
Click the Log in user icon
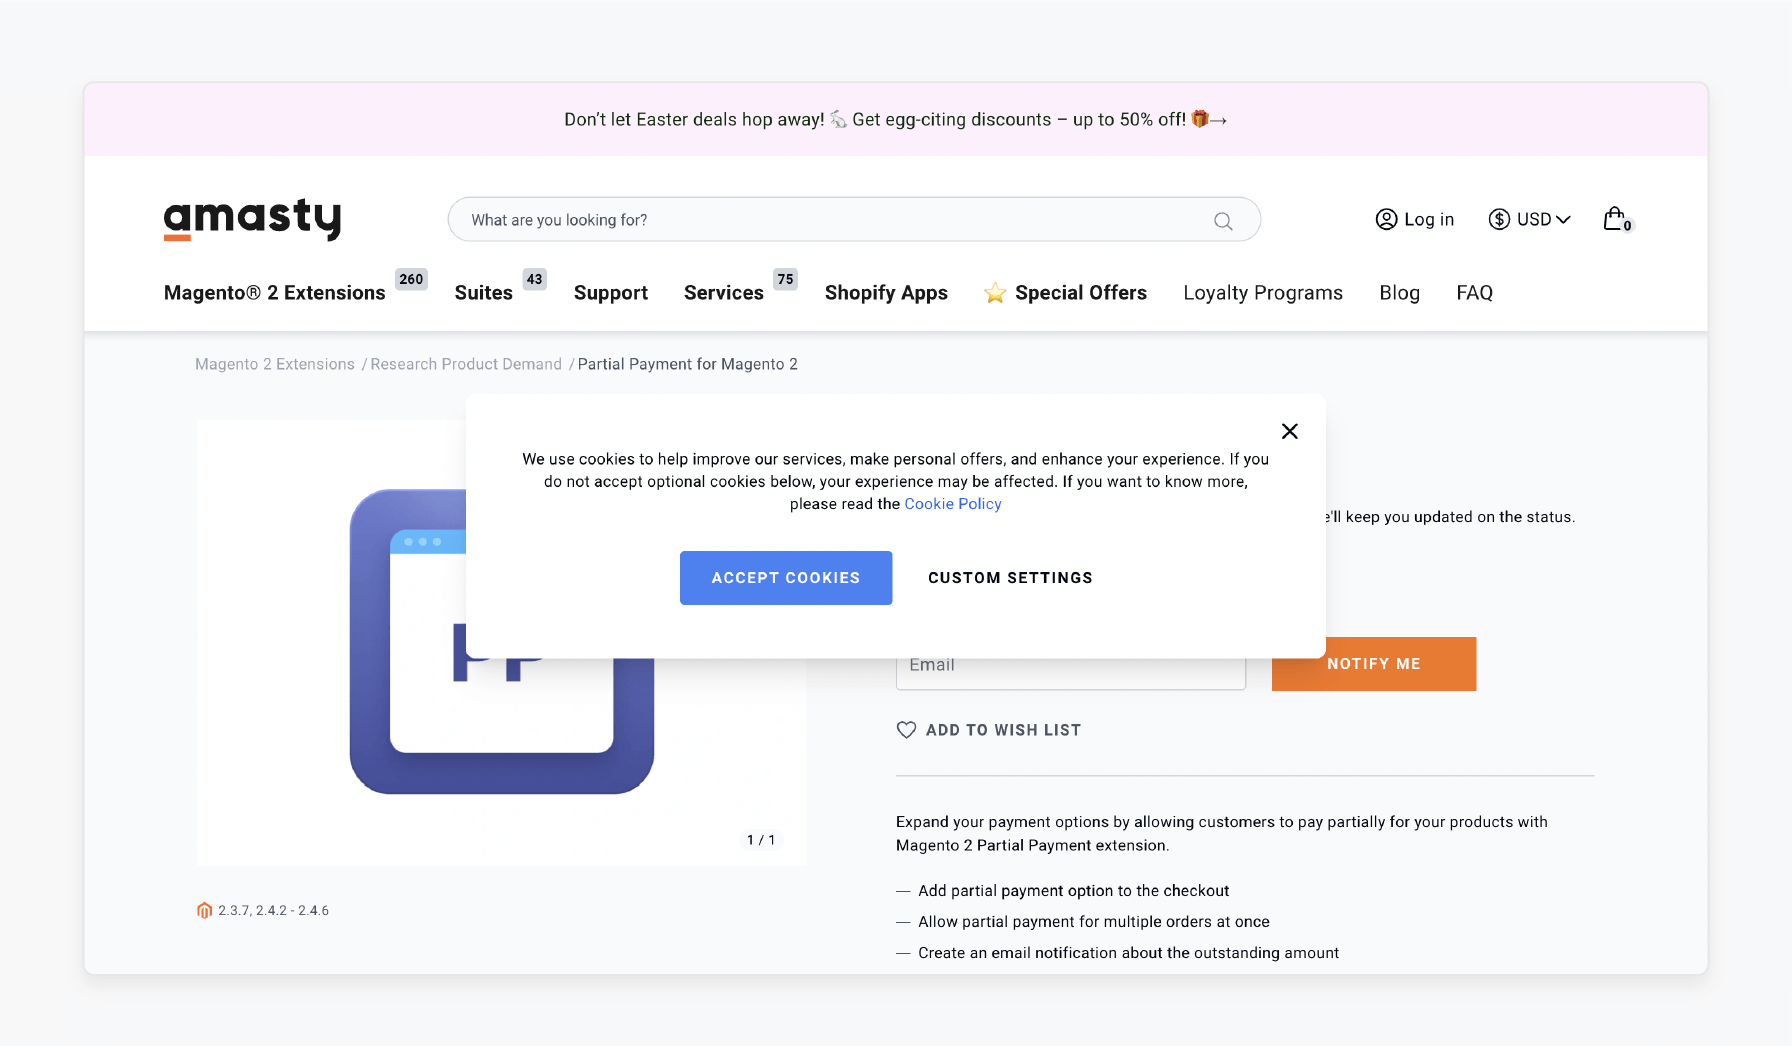click(1386, 219)
